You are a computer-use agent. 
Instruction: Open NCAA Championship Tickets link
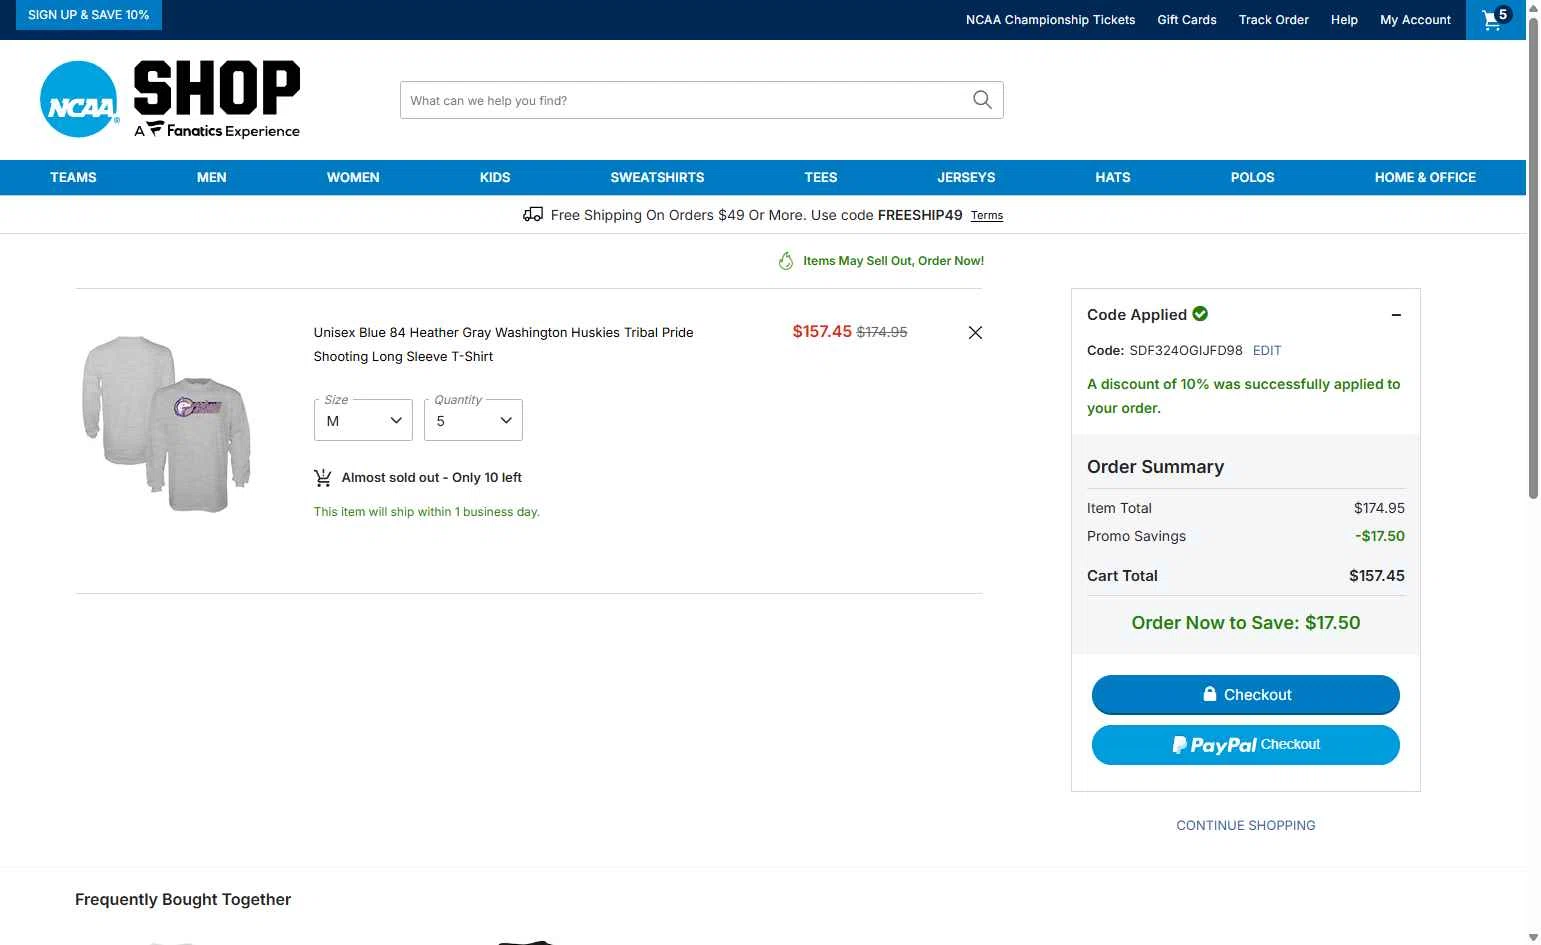click(x=1050, y=19)
